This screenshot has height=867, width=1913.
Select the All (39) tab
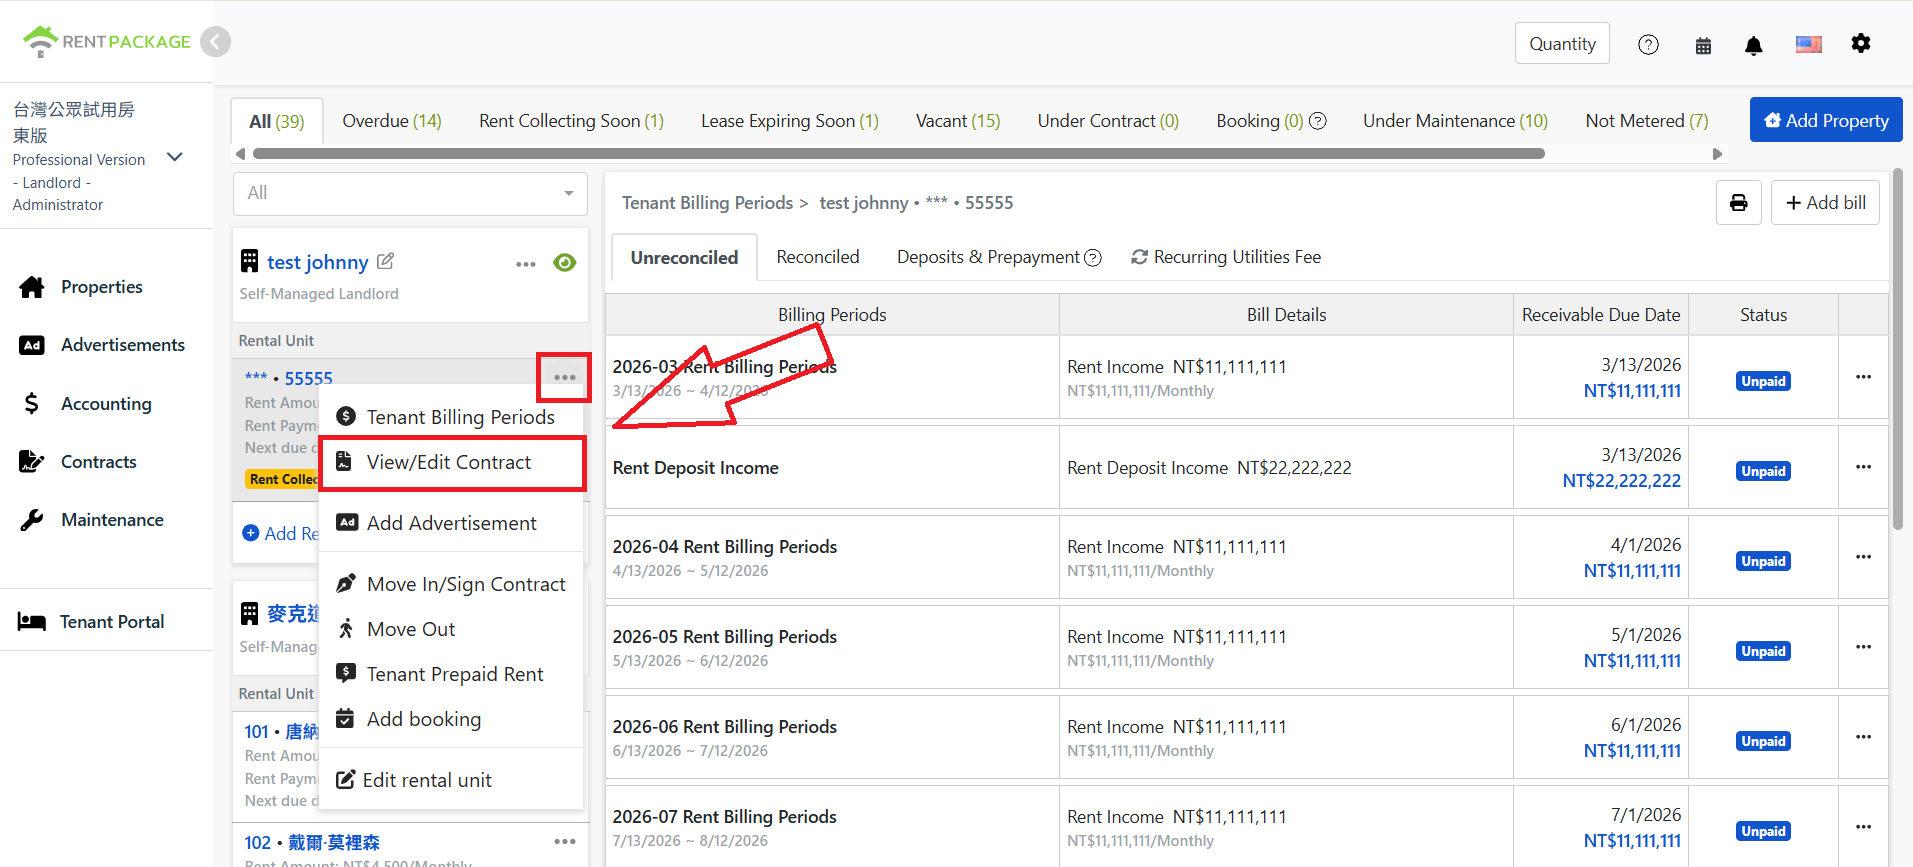(x=277, y=121)
